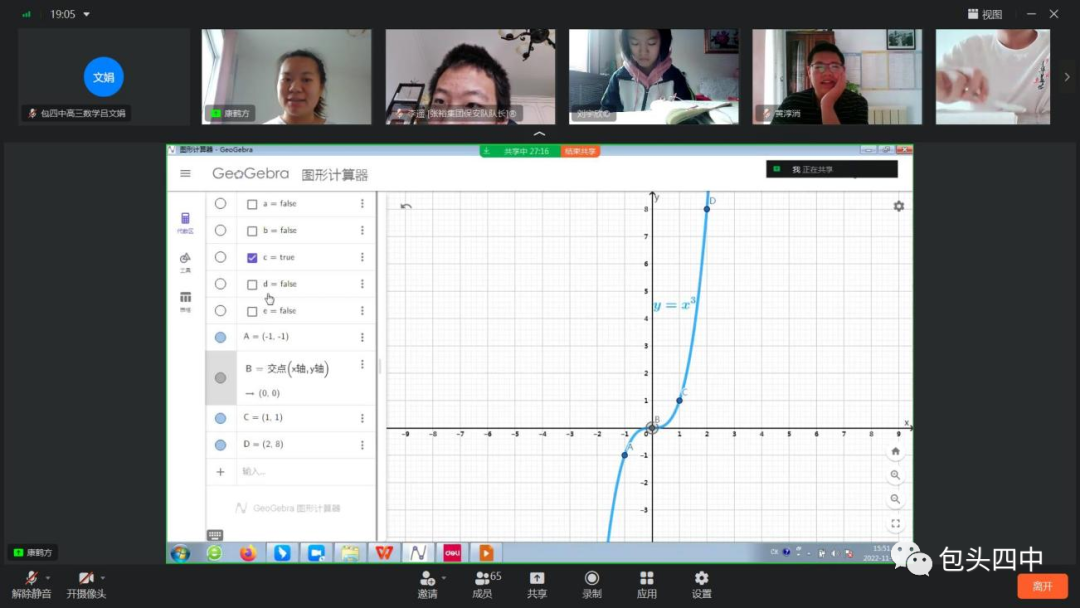Image resolution: width=1080 pixels, height=608 pixels.
Task: Open Firefox from the shared taskbar
Action: click(248, 553)
